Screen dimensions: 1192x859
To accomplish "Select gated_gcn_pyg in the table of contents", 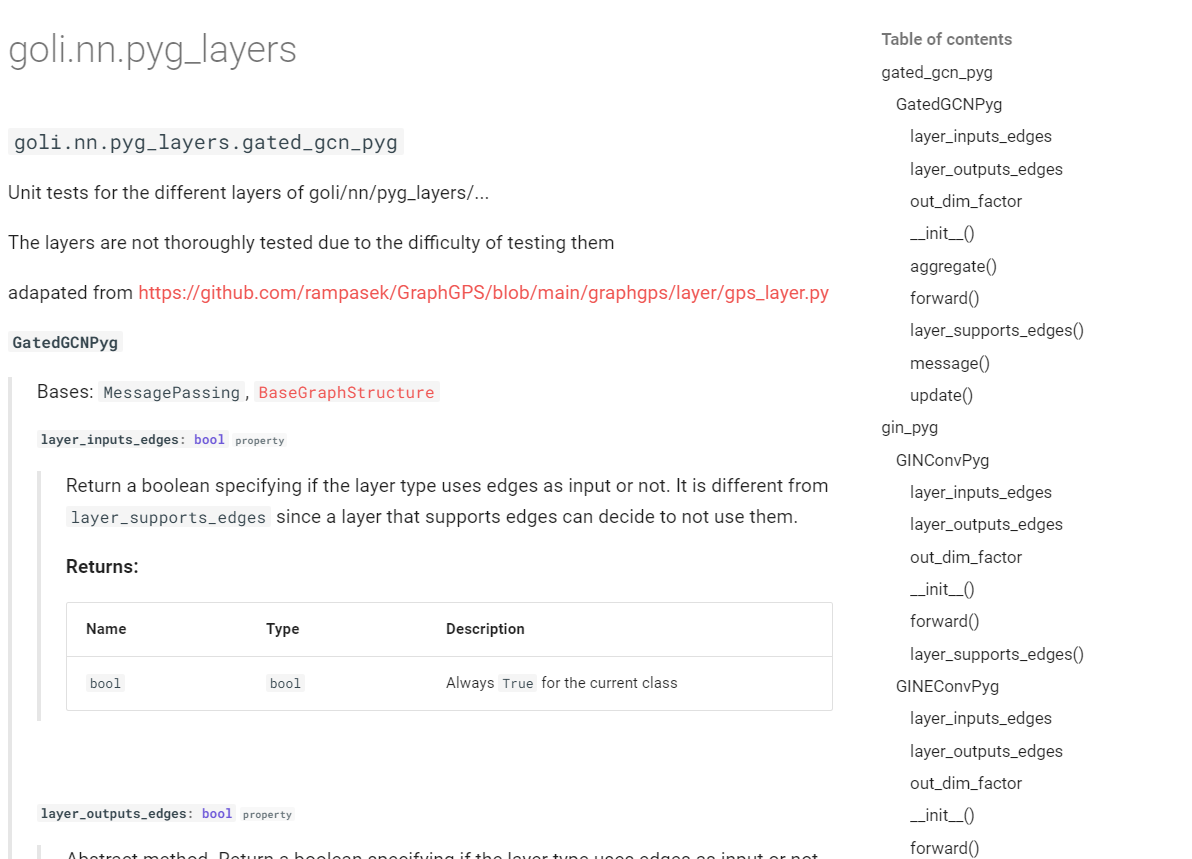I will 936,72.
